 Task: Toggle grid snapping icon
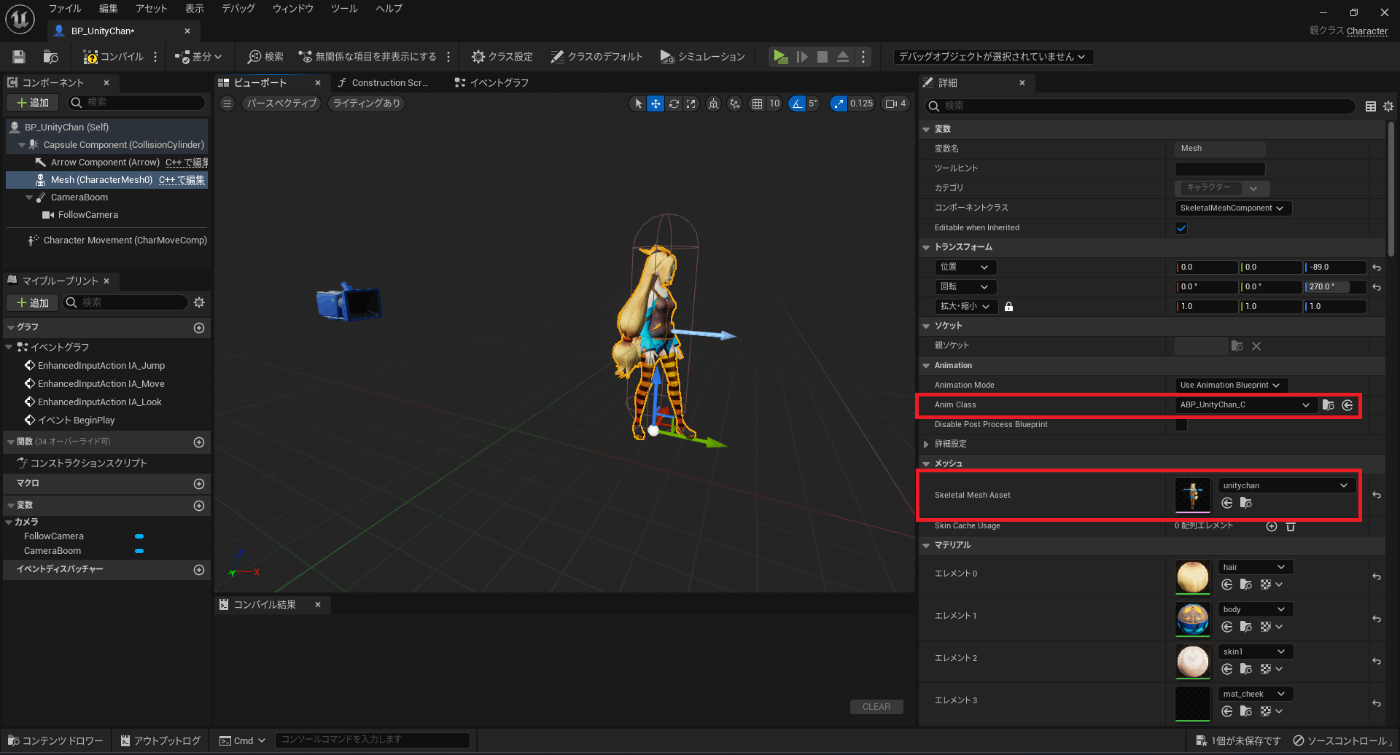(x=757, y=103)
